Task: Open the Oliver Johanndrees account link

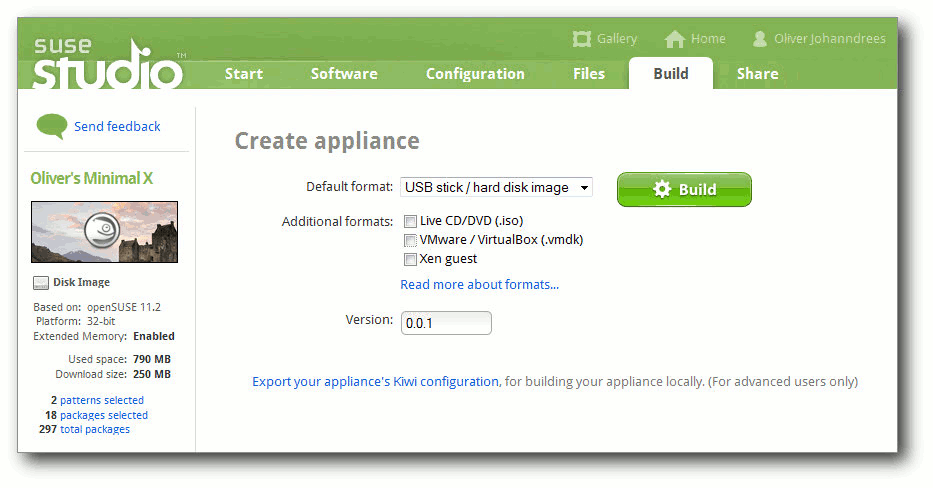Action: point(829,39)
